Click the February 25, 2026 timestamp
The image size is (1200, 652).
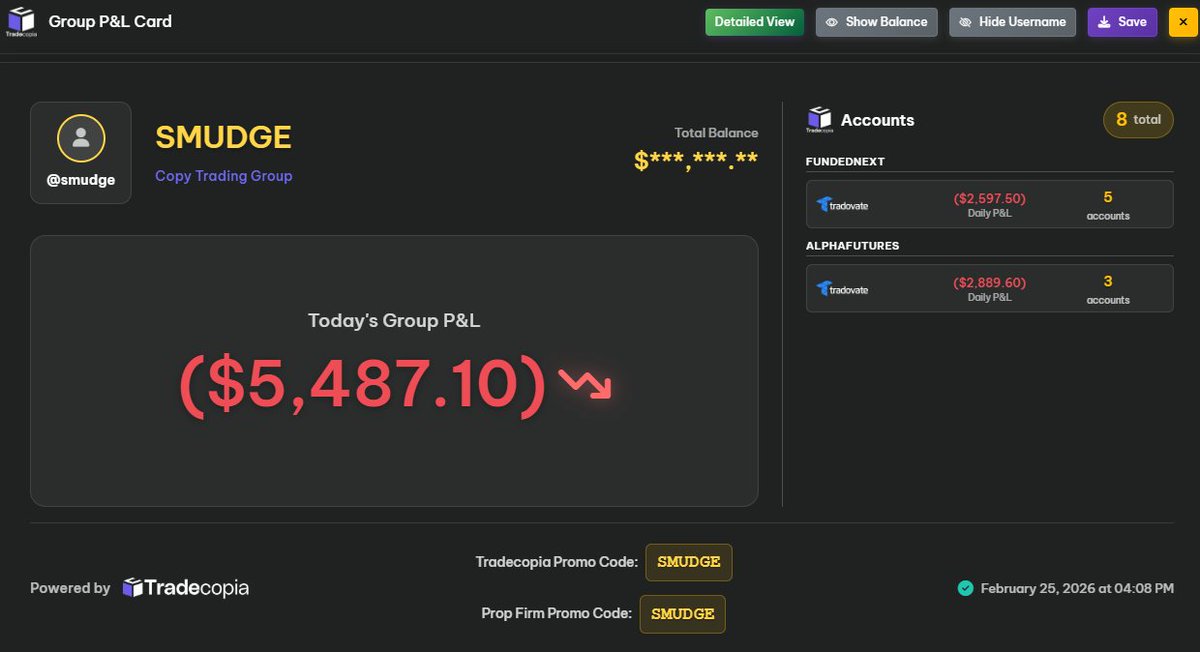point(1077,588)
